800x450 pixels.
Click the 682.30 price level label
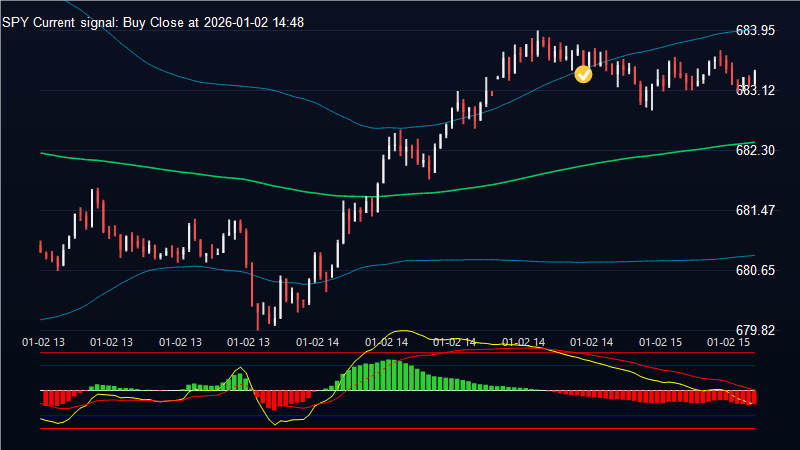tap(755, 150)
